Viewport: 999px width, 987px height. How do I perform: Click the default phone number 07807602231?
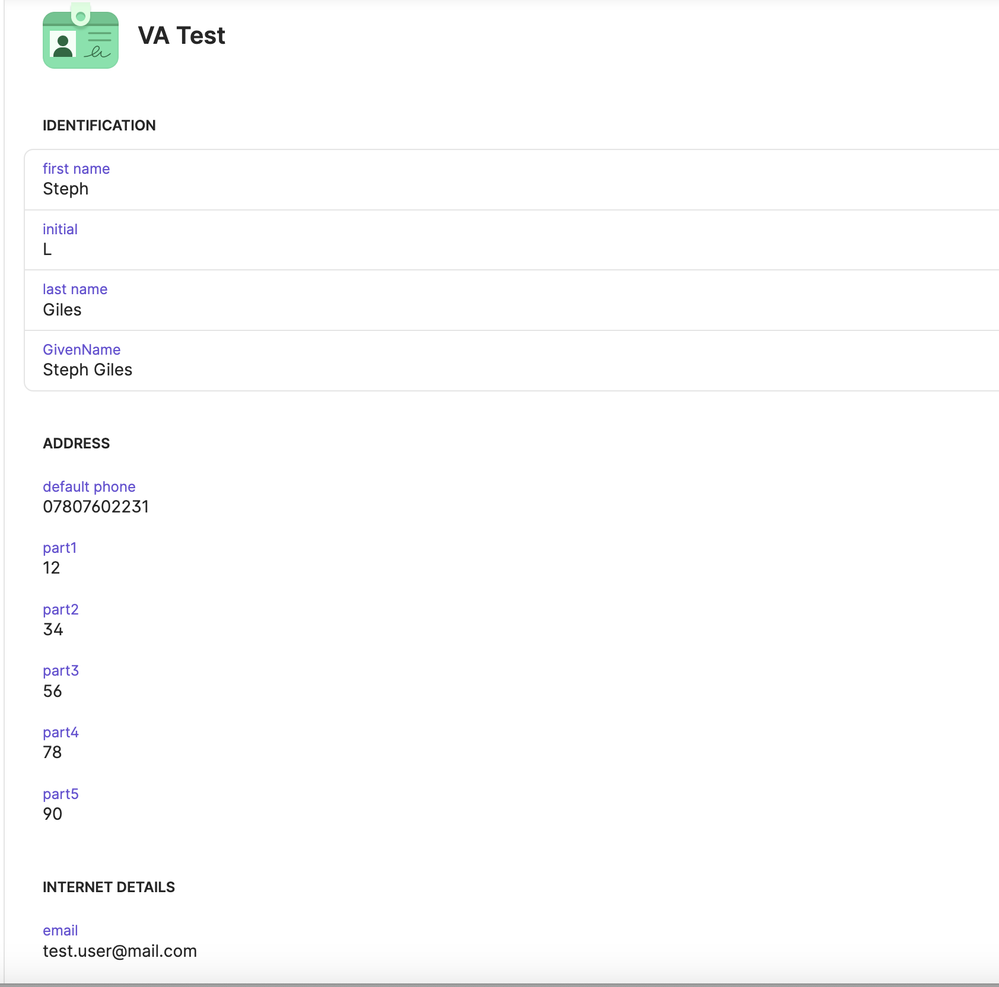pyautogui.click(x=95, y=507)
